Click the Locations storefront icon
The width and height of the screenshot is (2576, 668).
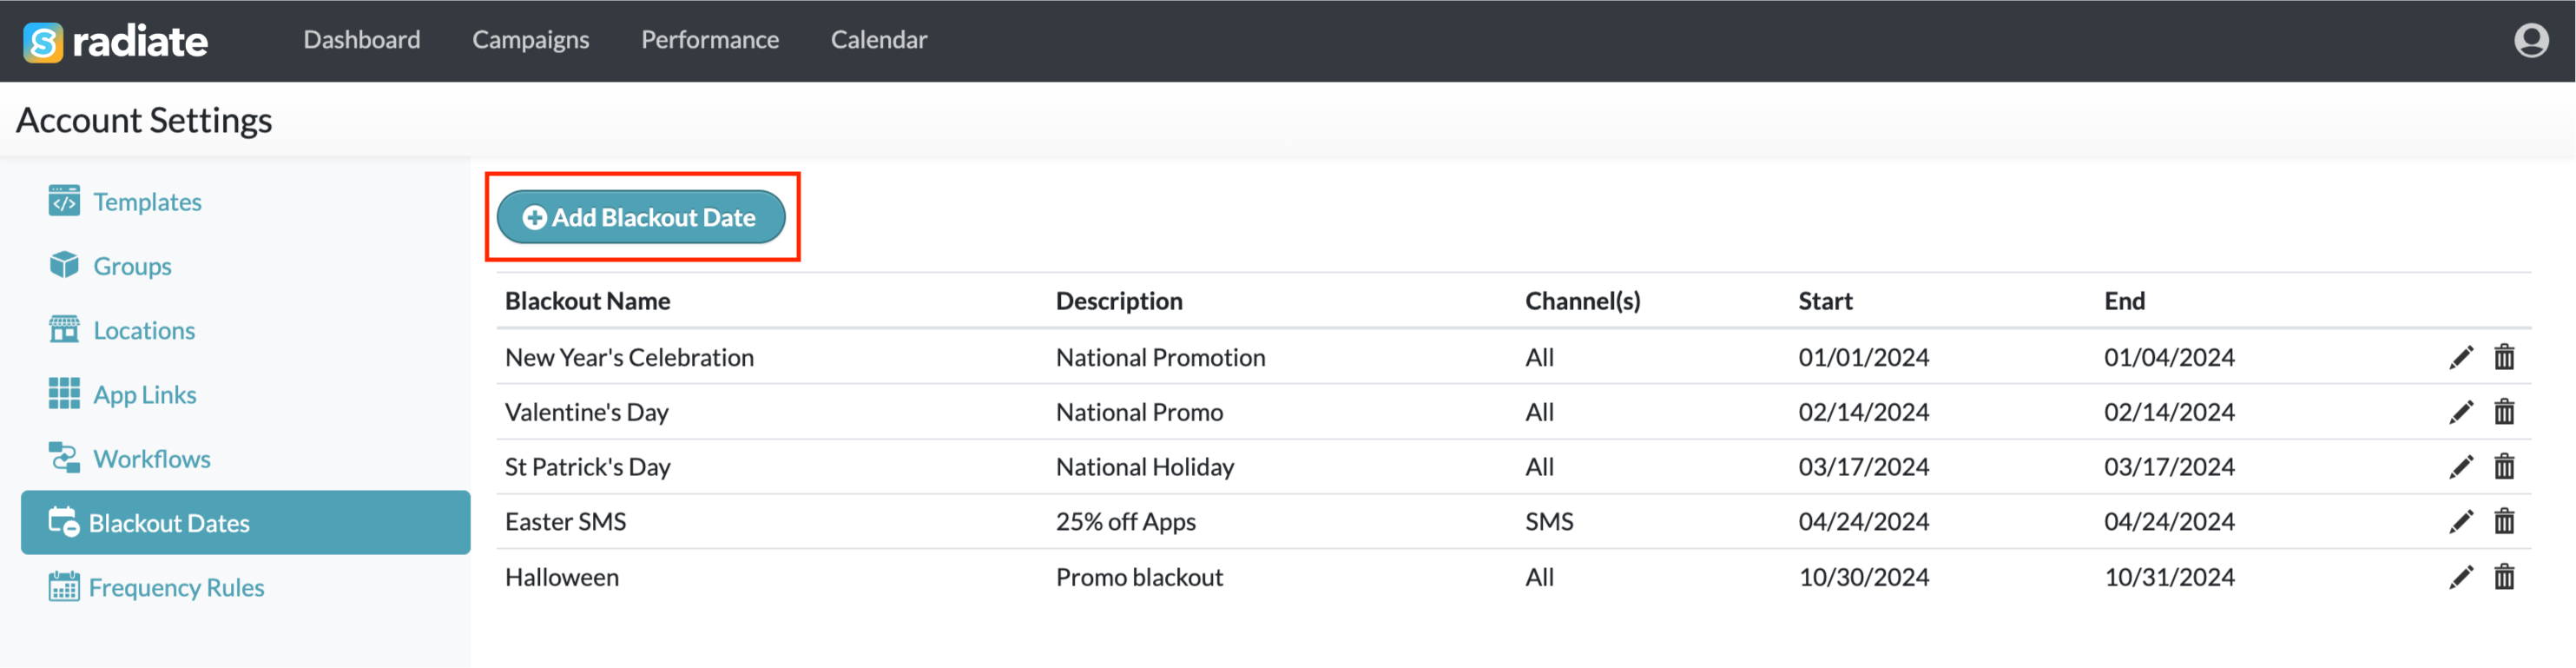point(64,329)
